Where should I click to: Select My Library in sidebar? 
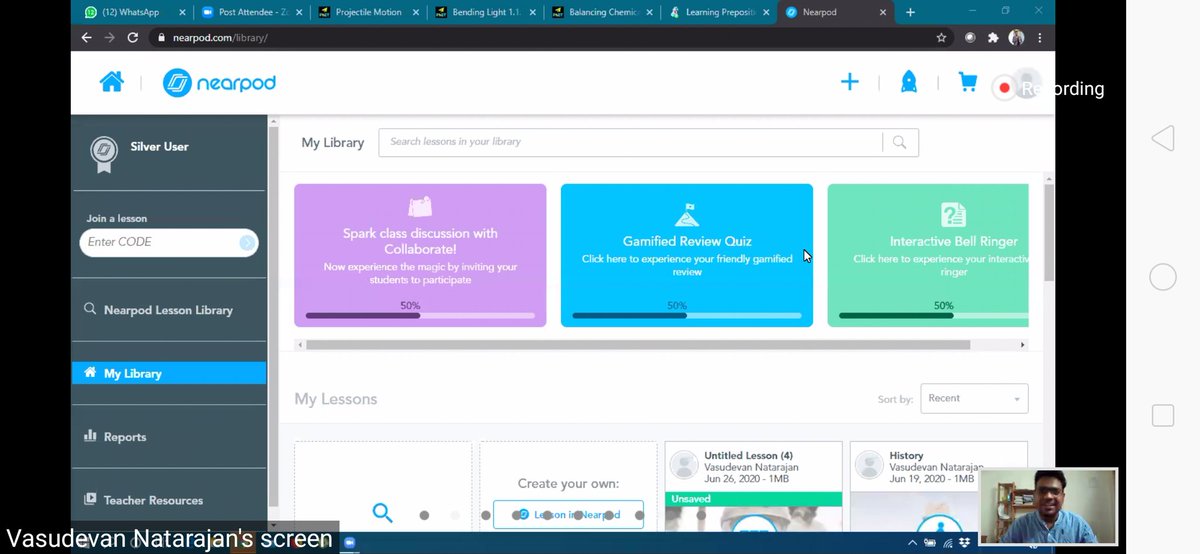click(x=169, y=373)
